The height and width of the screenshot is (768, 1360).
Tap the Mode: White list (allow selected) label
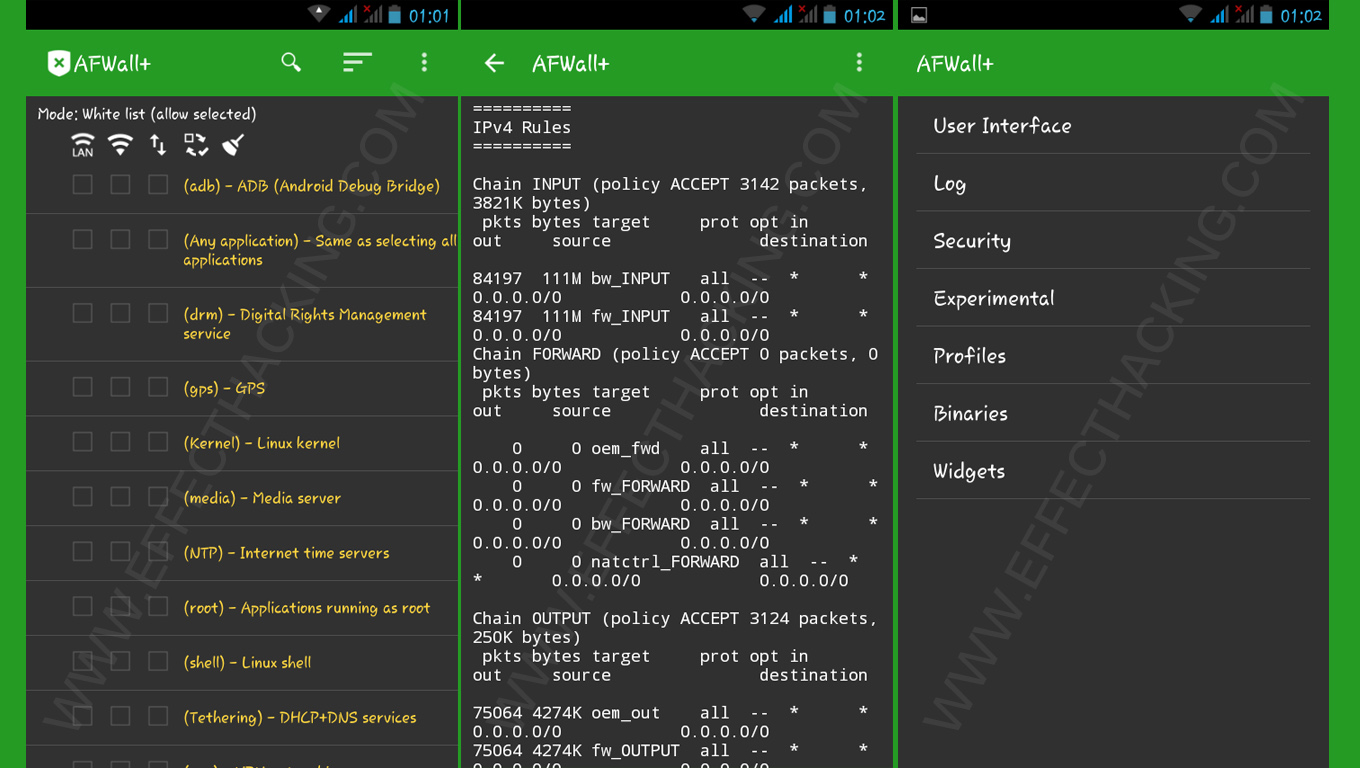click(147, 114)
